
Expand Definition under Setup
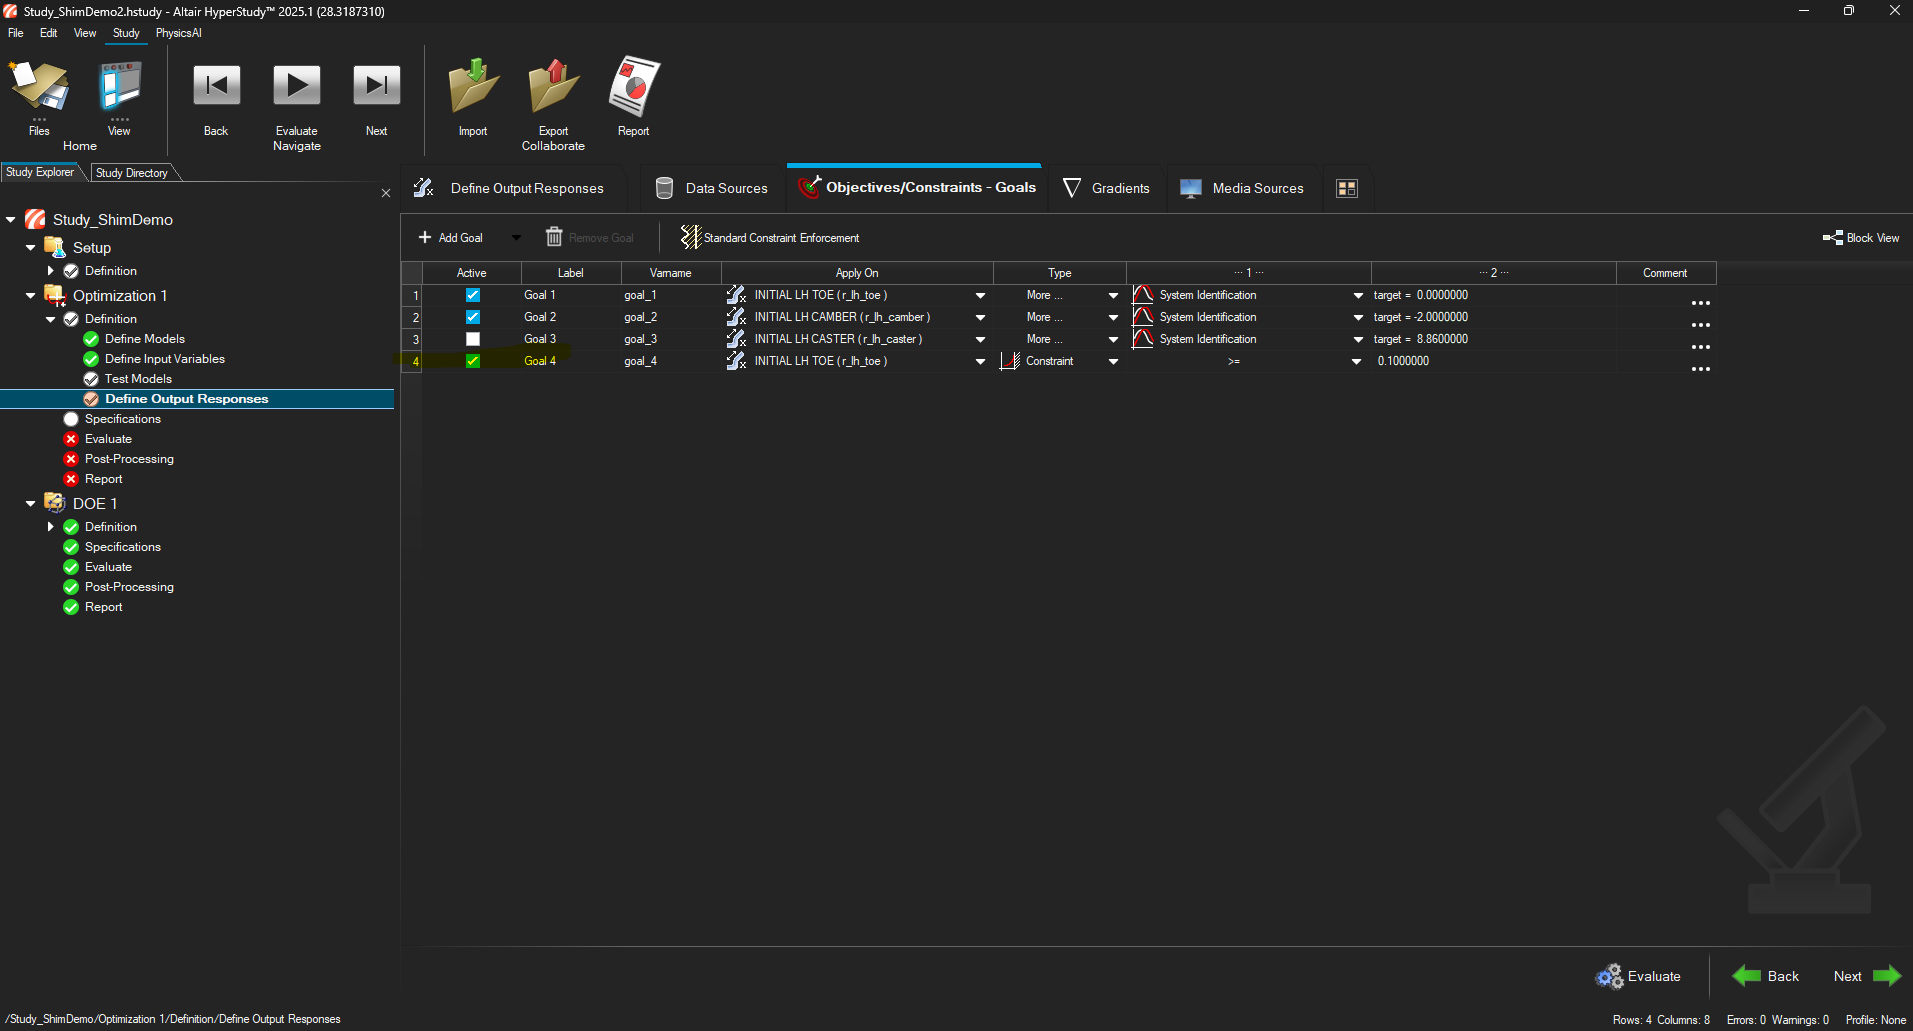51,271
